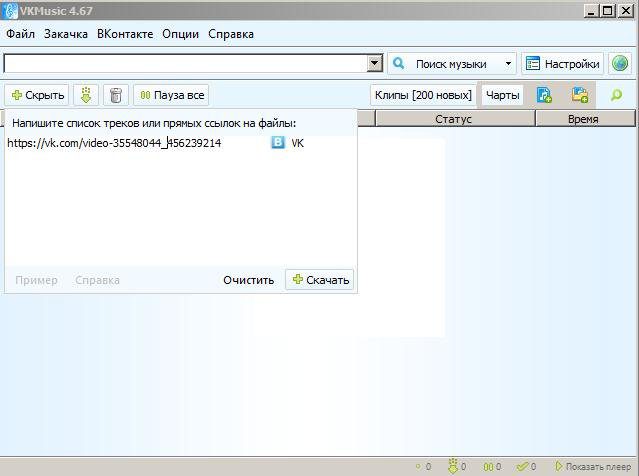Screen dimensions: 639x476
Task: Open Настройки settings
Action: [562, 64]
